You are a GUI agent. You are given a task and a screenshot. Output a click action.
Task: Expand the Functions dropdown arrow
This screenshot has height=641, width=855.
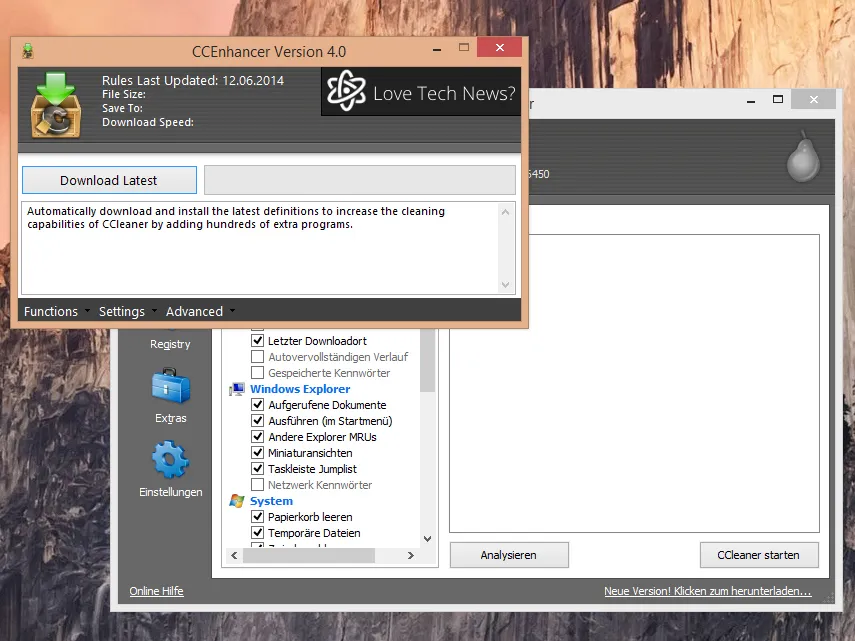(x=87, y=311)
